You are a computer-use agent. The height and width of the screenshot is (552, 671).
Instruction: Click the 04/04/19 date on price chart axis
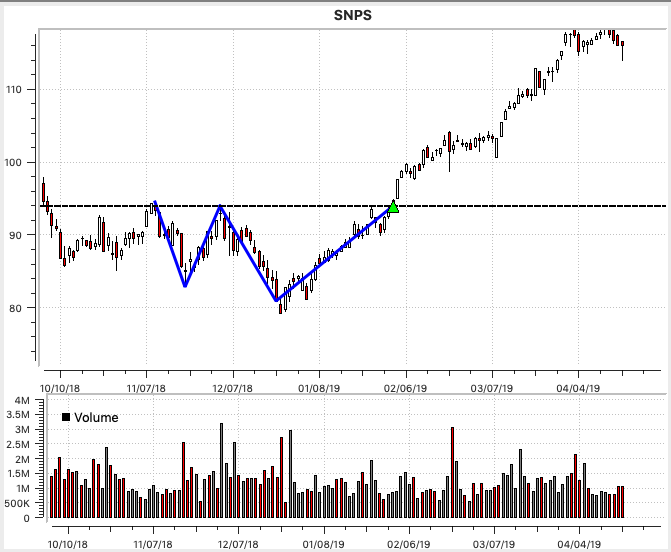[x=578, y=389]
